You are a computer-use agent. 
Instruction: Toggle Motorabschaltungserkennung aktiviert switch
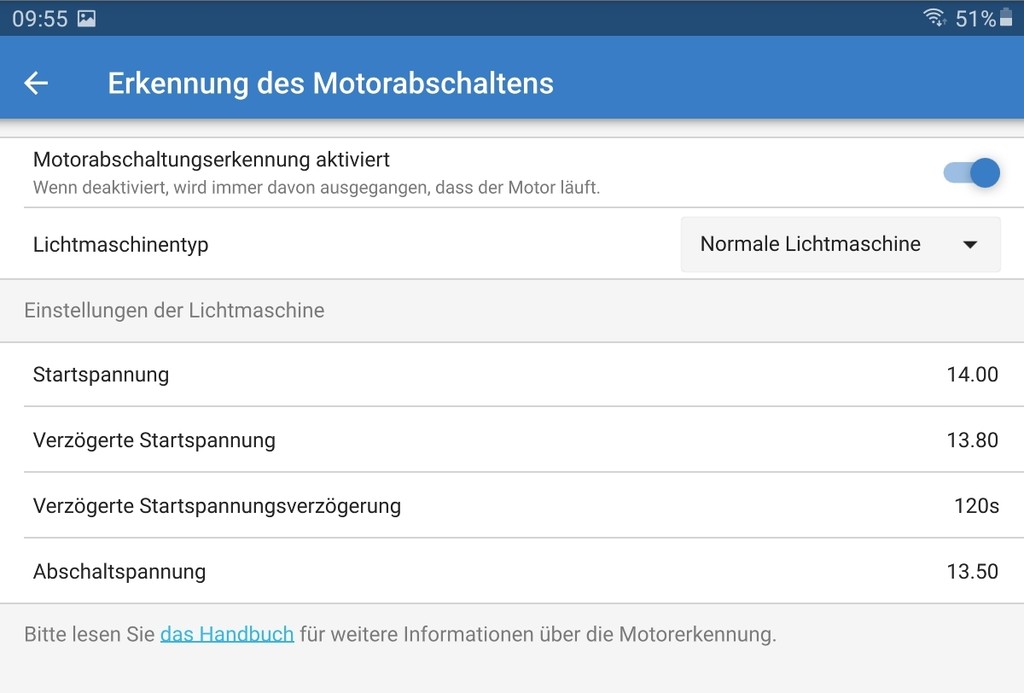click(972, 173)
